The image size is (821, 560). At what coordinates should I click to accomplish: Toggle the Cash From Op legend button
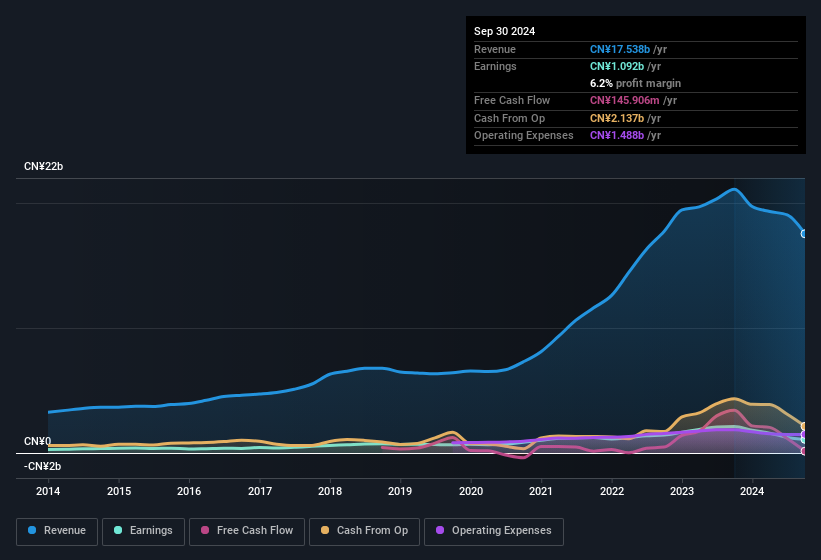[364, 531]
